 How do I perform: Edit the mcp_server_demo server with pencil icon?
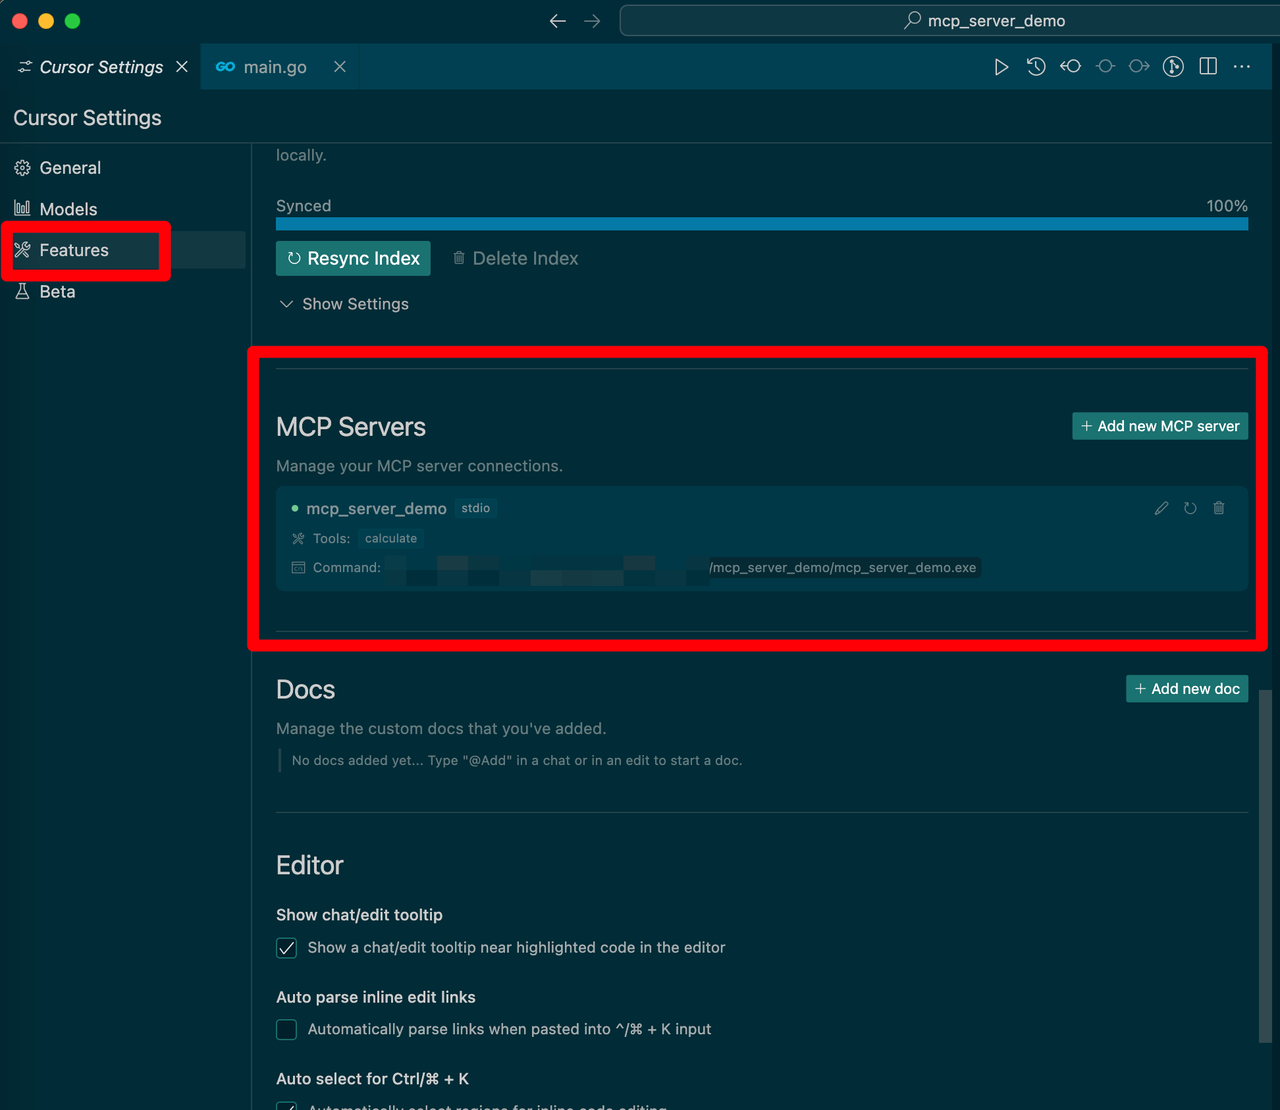tap(1161, 508)
